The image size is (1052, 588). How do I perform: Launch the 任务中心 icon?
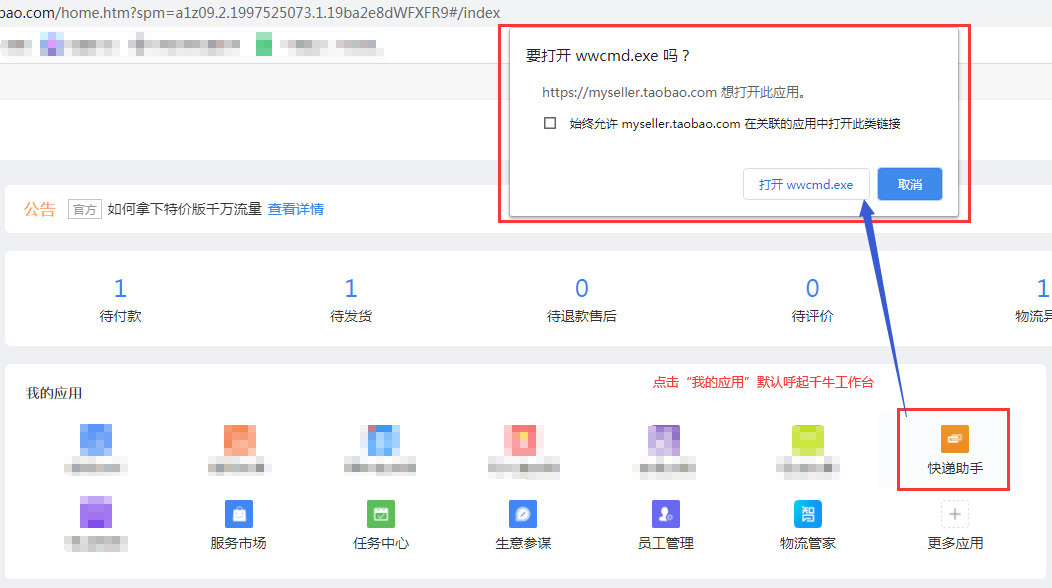381,514
